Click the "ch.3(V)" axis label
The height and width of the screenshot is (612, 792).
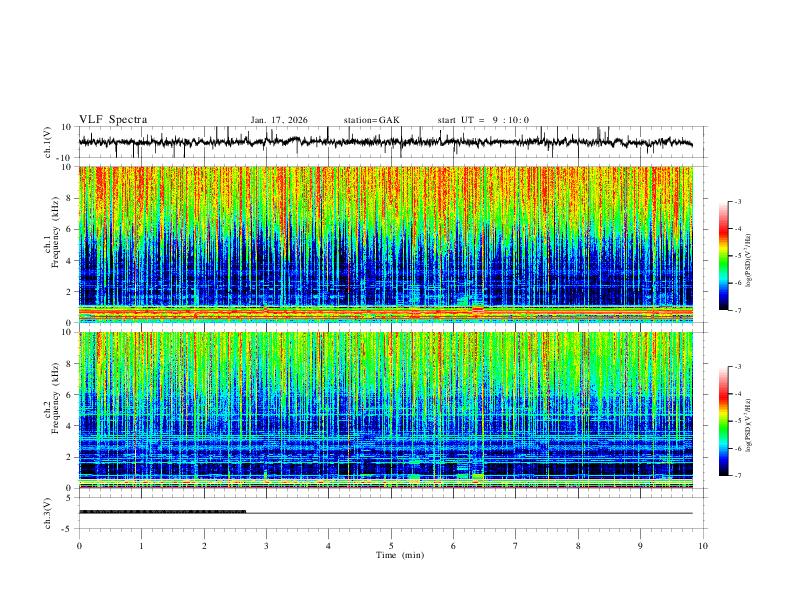48,513
